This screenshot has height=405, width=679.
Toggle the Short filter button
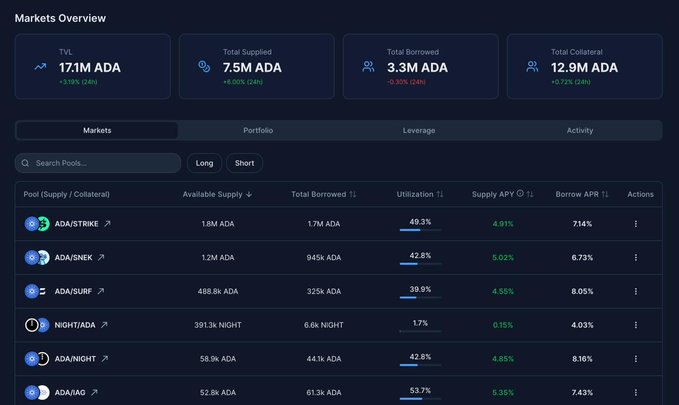[x=244, y=163]
